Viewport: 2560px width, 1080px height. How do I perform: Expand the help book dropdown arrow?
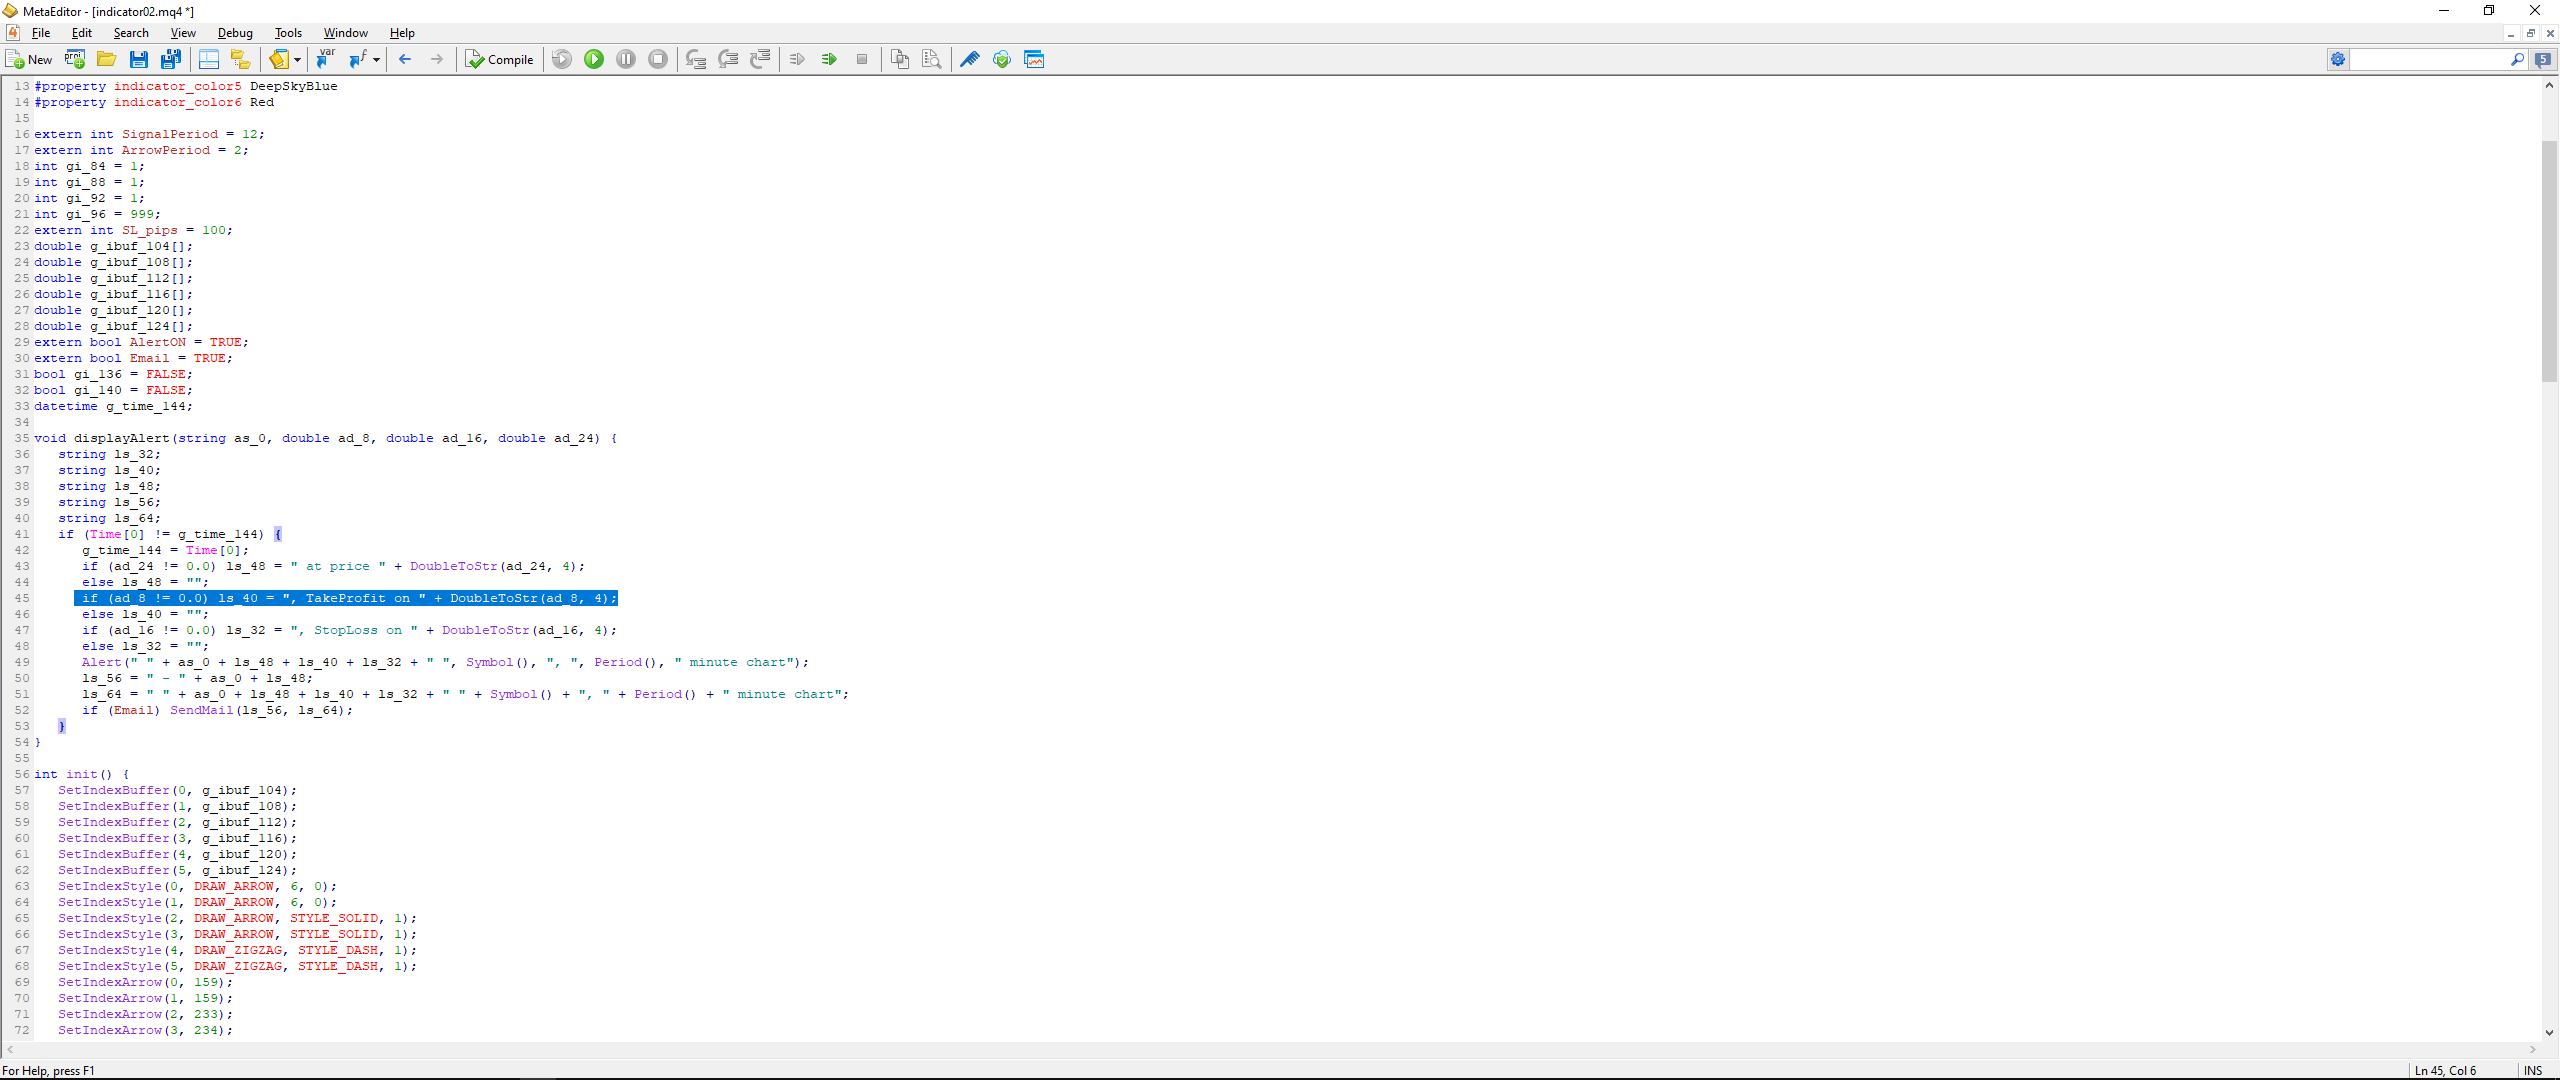pos(297,60)
